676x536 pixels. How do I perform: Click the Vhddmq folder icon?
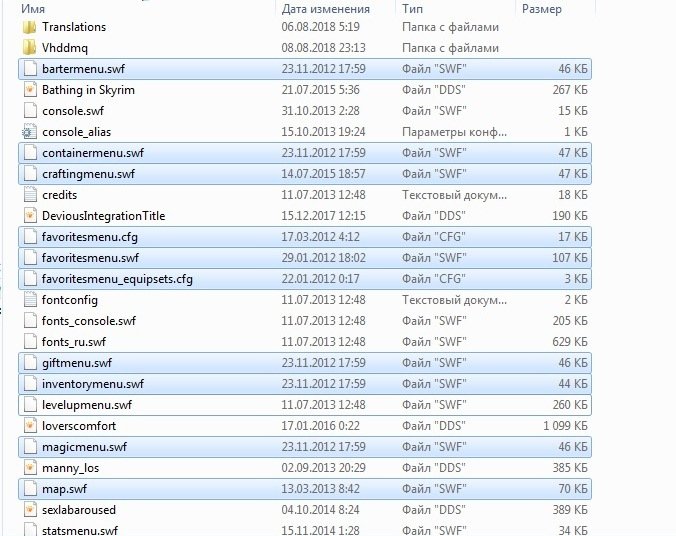click(x=29, y=48)
